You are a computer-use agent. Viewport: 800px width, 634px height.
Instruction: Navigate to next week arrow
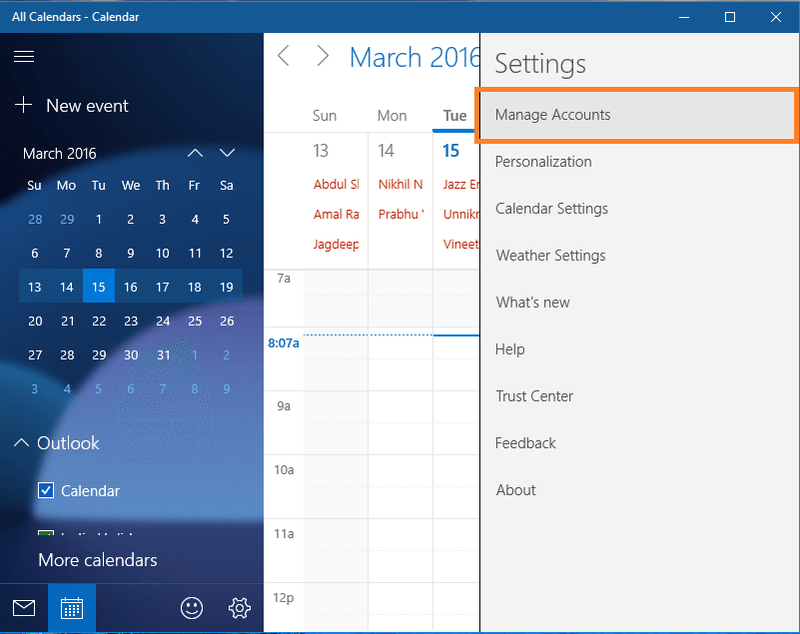pos(322,56)
